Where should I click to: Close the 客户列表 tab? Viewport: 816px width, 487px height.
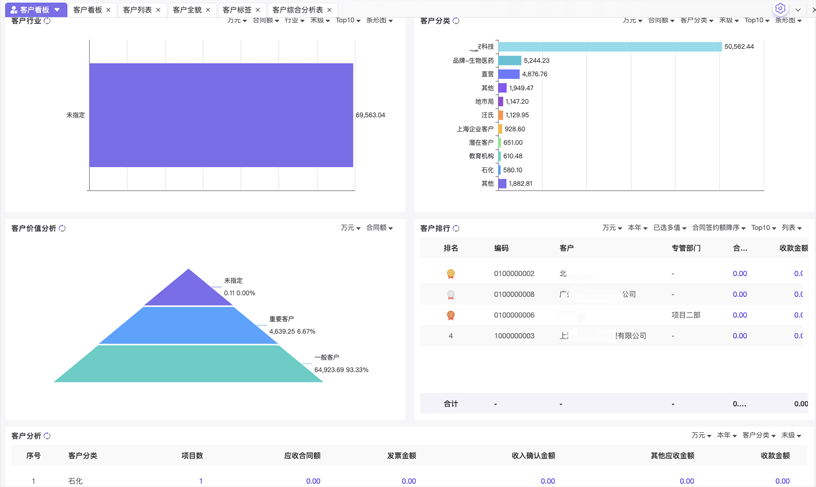[x=158, y=10]
